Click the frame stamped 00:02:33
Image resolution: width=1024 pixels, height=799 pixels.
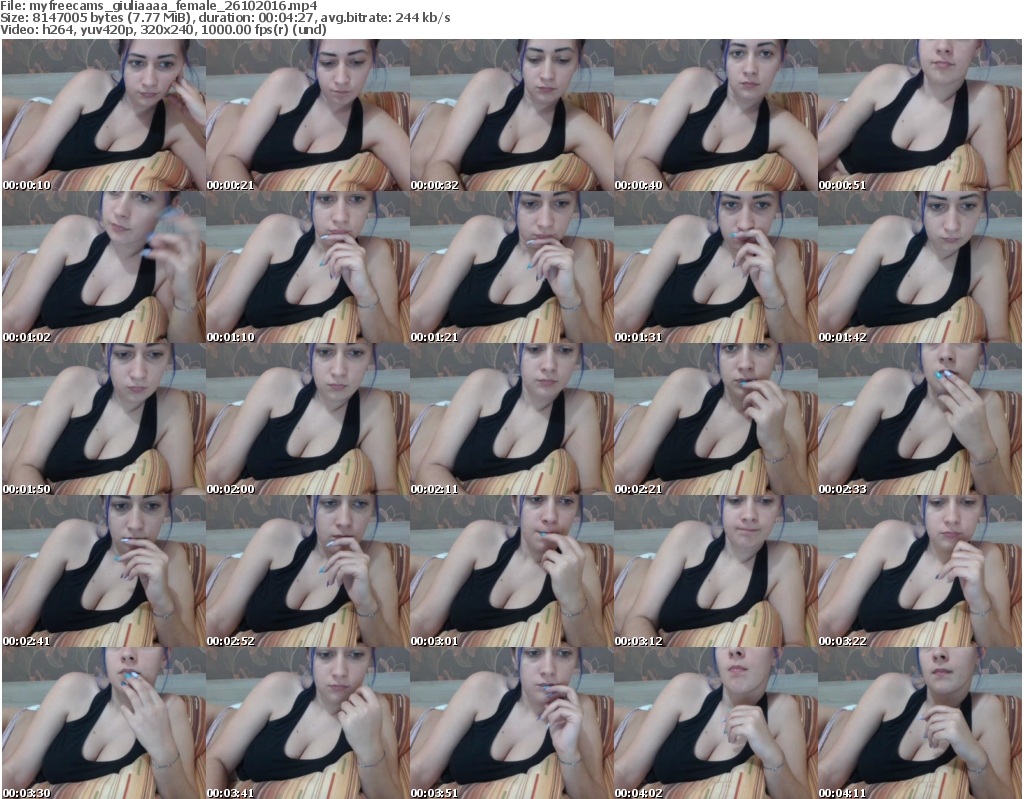click(x=920, y=419)
